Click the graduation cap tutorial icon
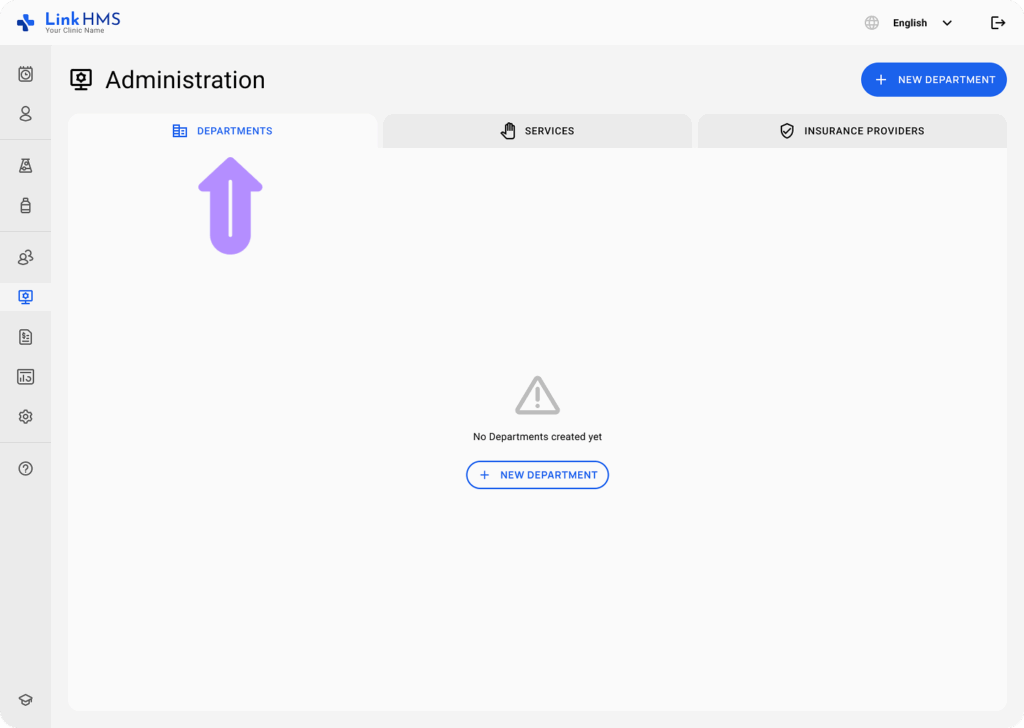 (26, 700)
